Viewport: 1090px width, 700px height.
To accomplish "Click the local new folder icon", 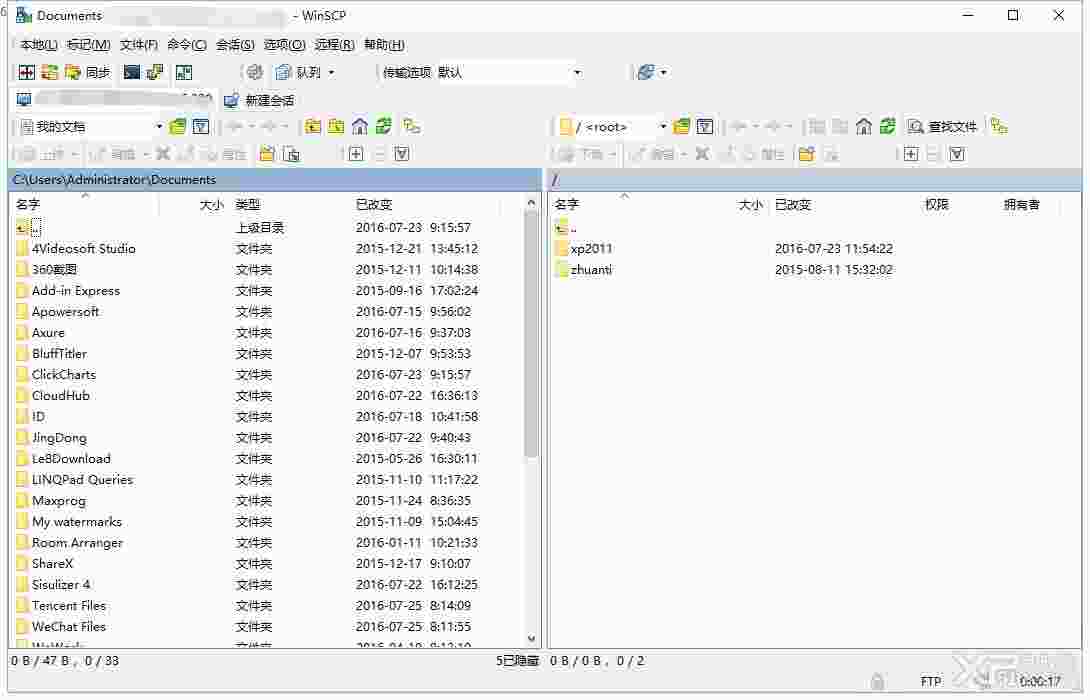I will [x=267, y=154].
